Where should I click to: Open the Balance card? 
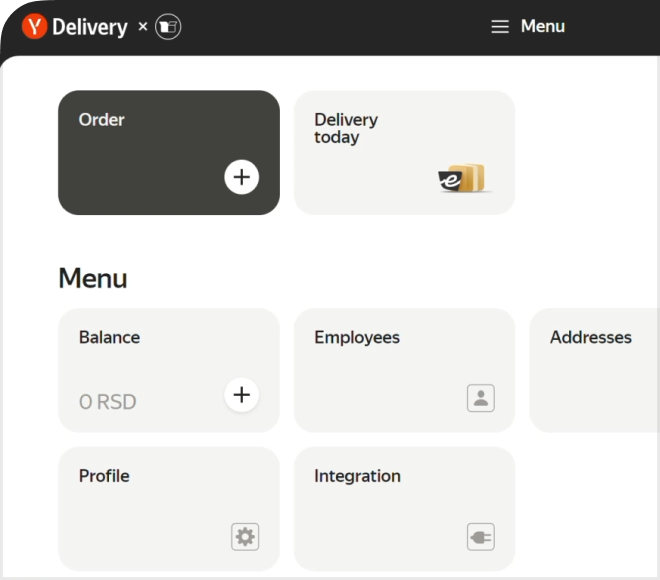point(169,370)
